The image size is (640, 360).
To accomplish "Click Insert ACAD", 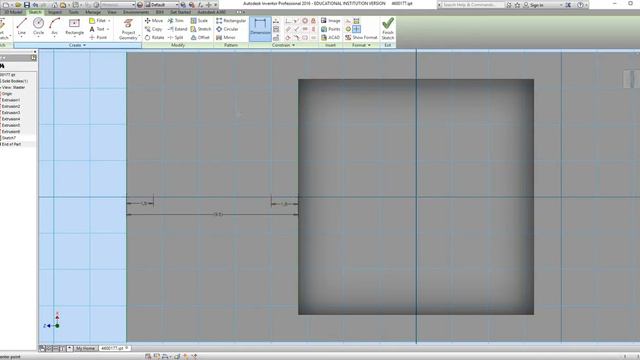I will pyautogui.click(x=330, y=38).
